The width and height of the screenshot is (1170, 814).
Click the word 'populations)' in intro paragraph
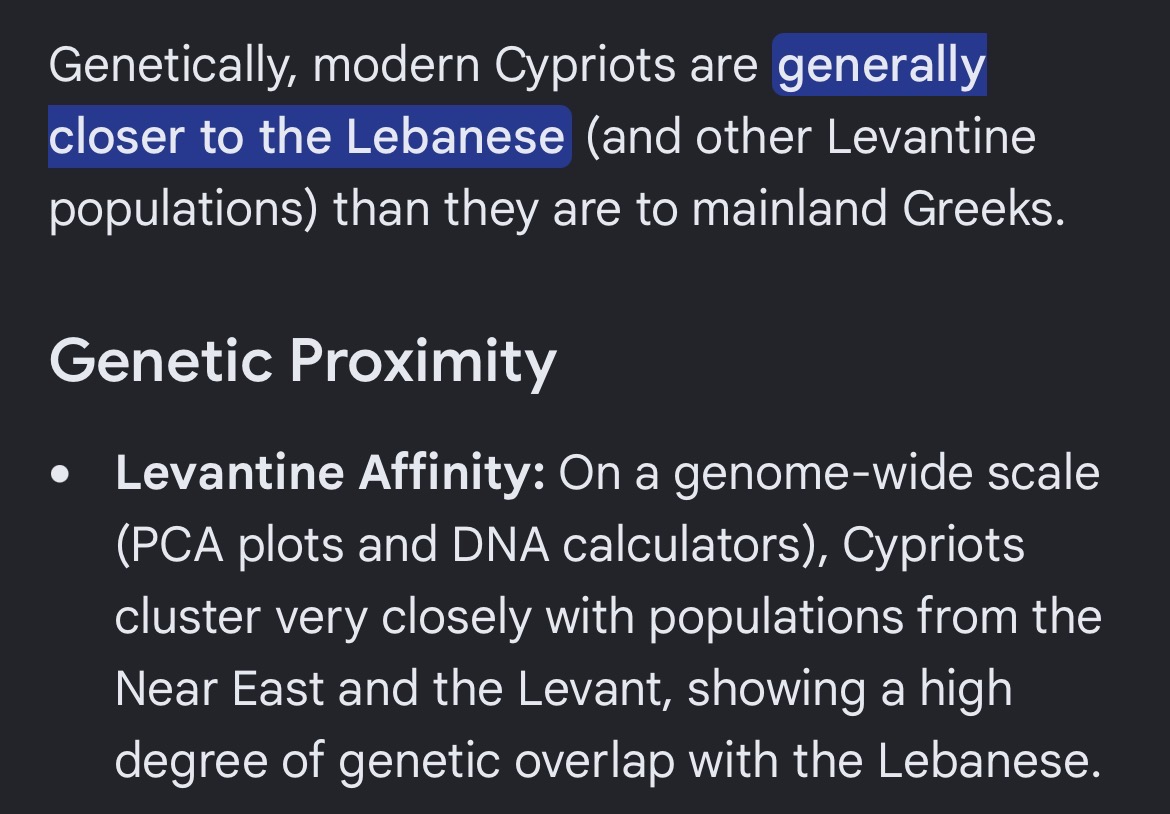pyautogui.click(x=184, y=210)
